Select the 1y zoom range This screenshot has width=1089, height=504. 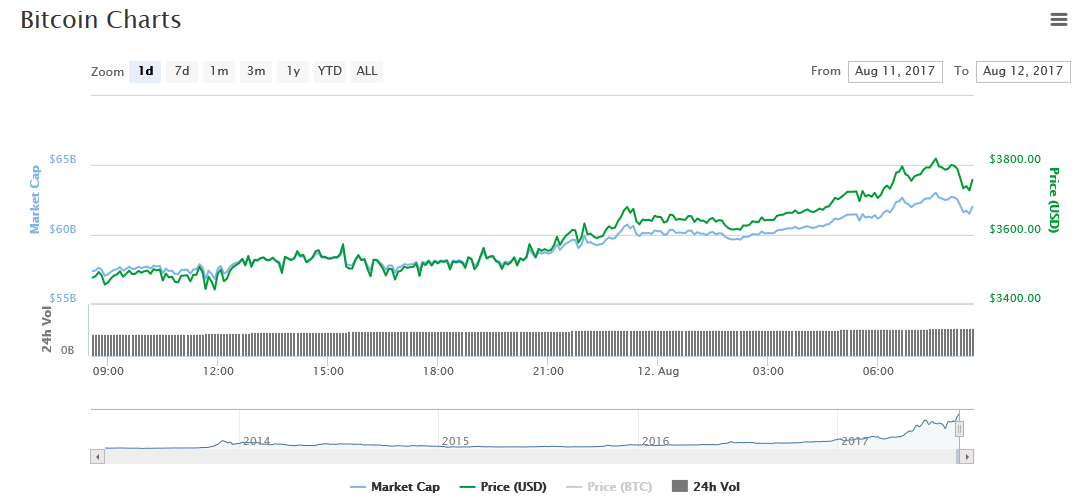click(293, 71)
